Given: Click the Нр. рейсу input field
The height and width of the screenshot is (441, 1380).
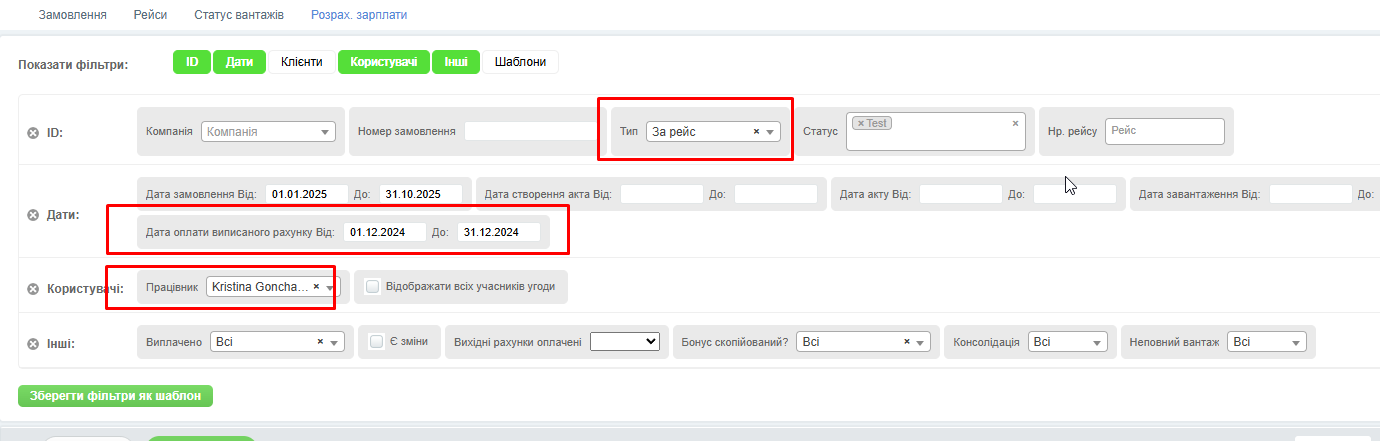Looking at the screenshot, I should pos(1164,131).
